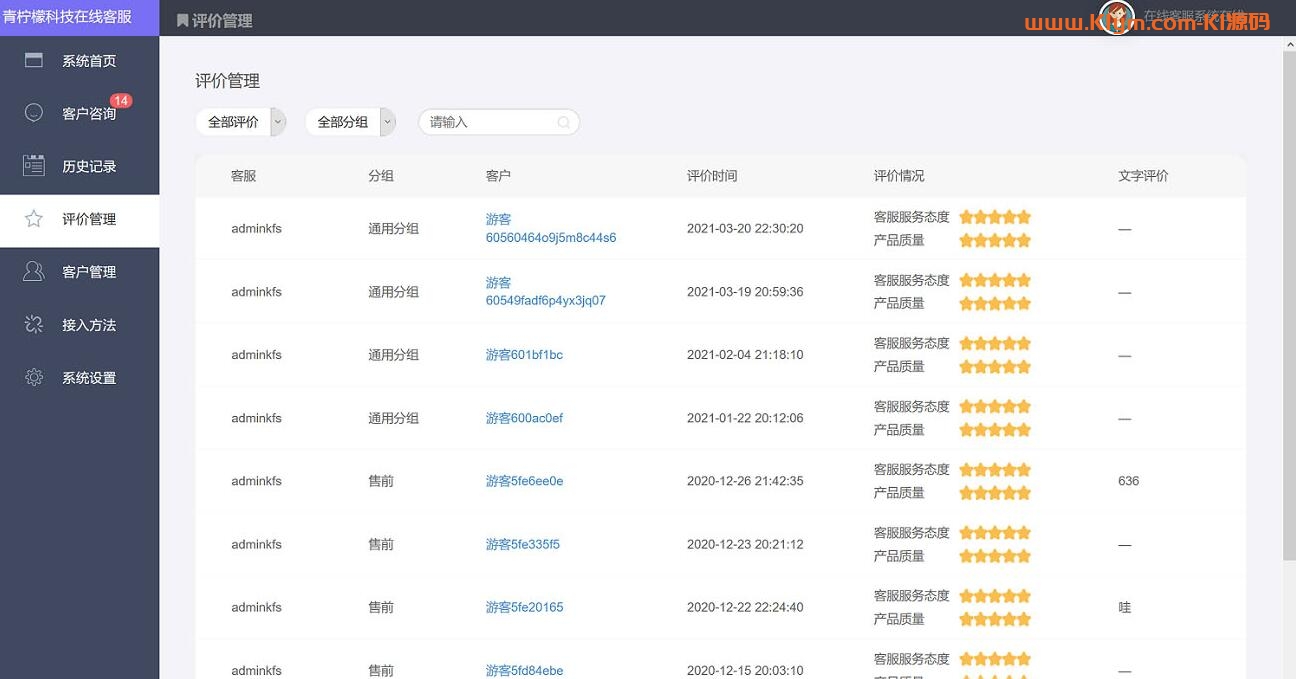Select timestamp 2021-01-22 20:12:06
The image size is (1296, 679).
745,418
